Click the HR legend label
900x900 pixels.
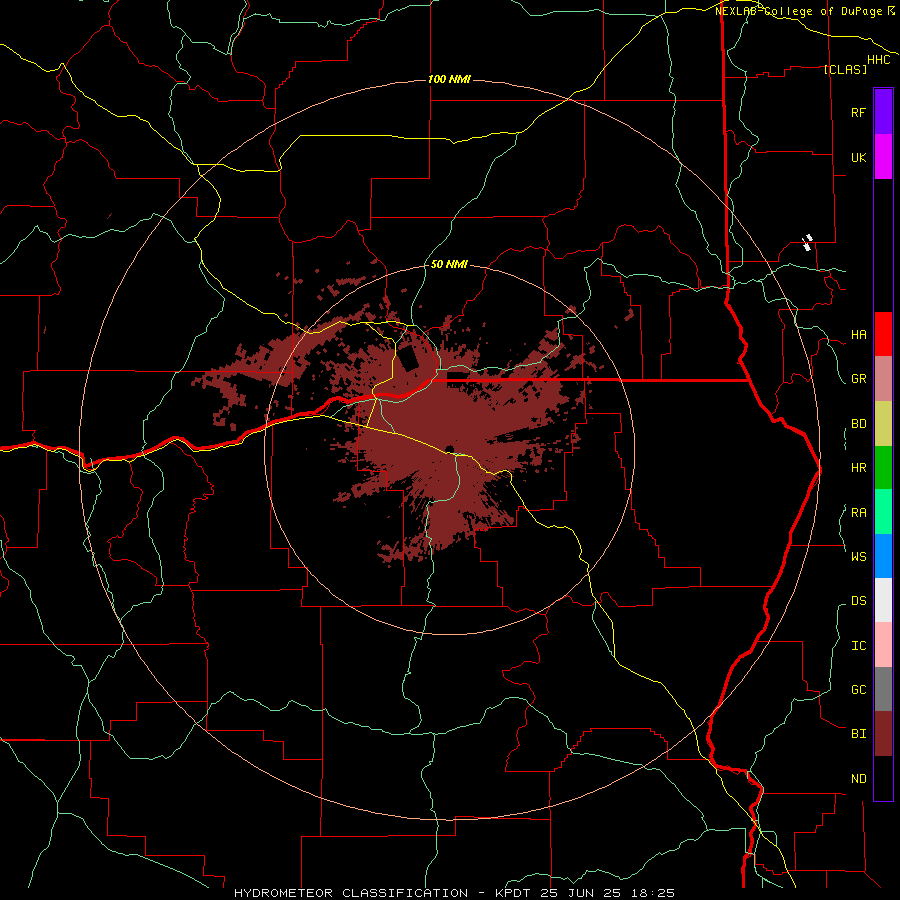pos(858,468)
